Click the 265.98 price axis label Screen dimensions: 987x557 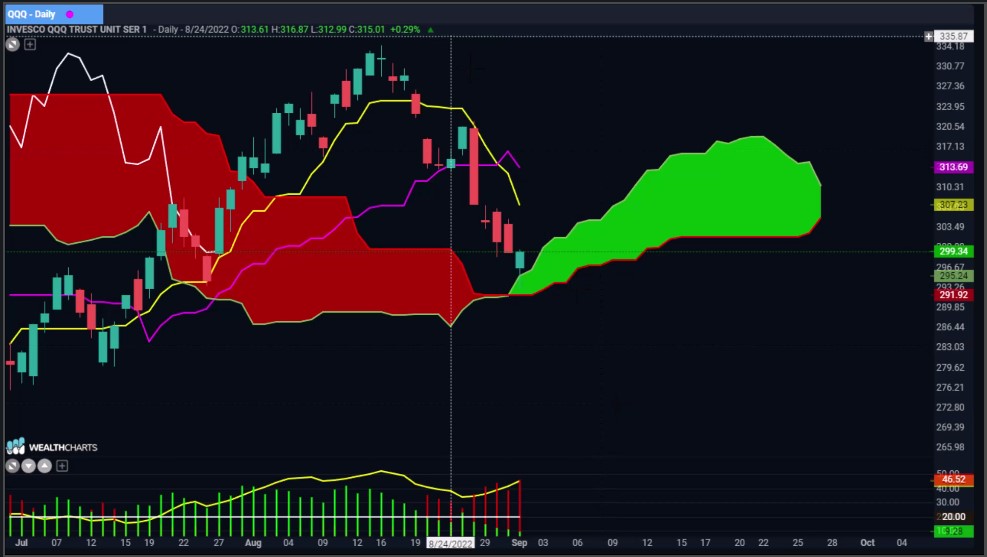point(950,447)
